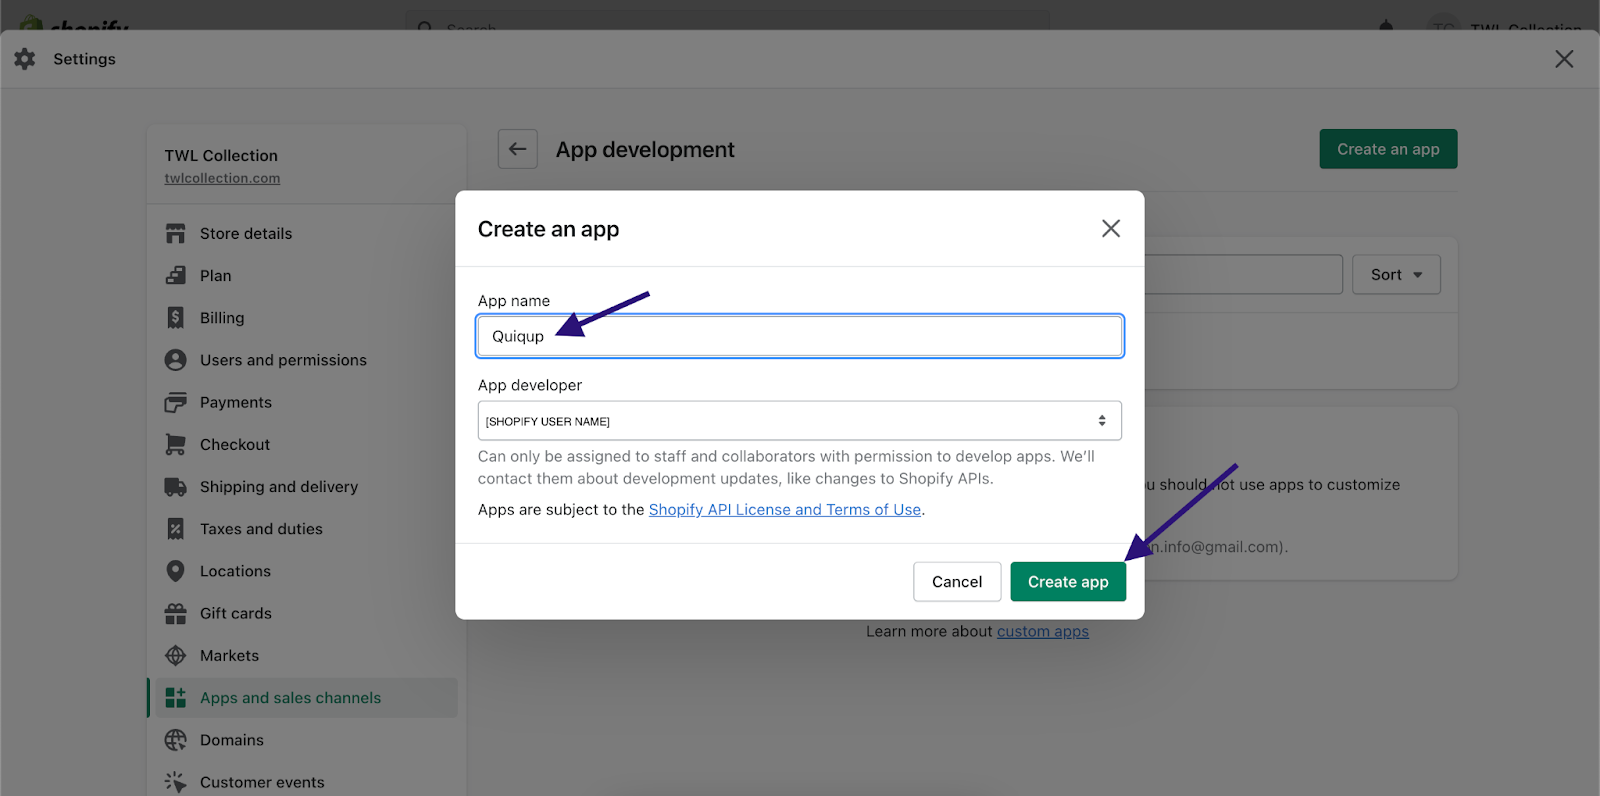The height and width of the screenshot is (796, 1600).
Task: Click the Create an app header button
Action: (x=1388, y=149)
